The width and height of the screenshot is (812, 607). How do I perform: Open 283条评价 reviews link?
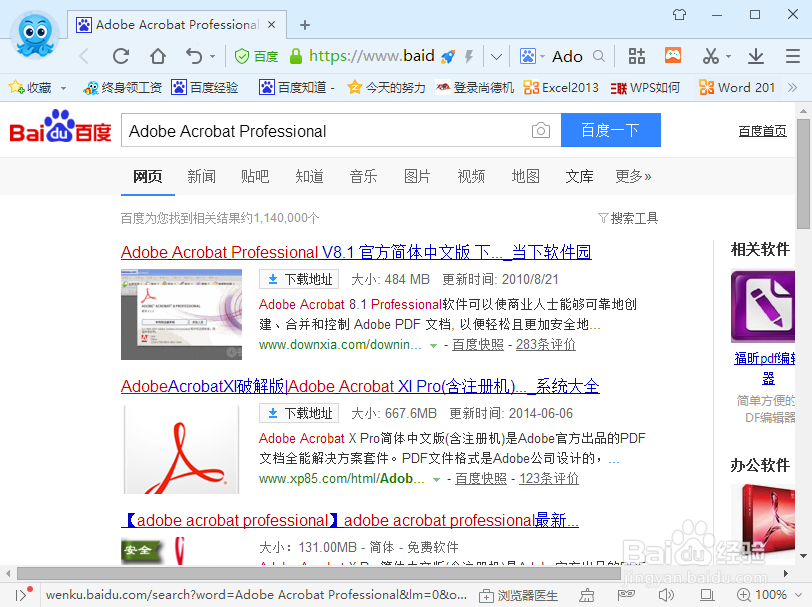click(x=546, y=344)
